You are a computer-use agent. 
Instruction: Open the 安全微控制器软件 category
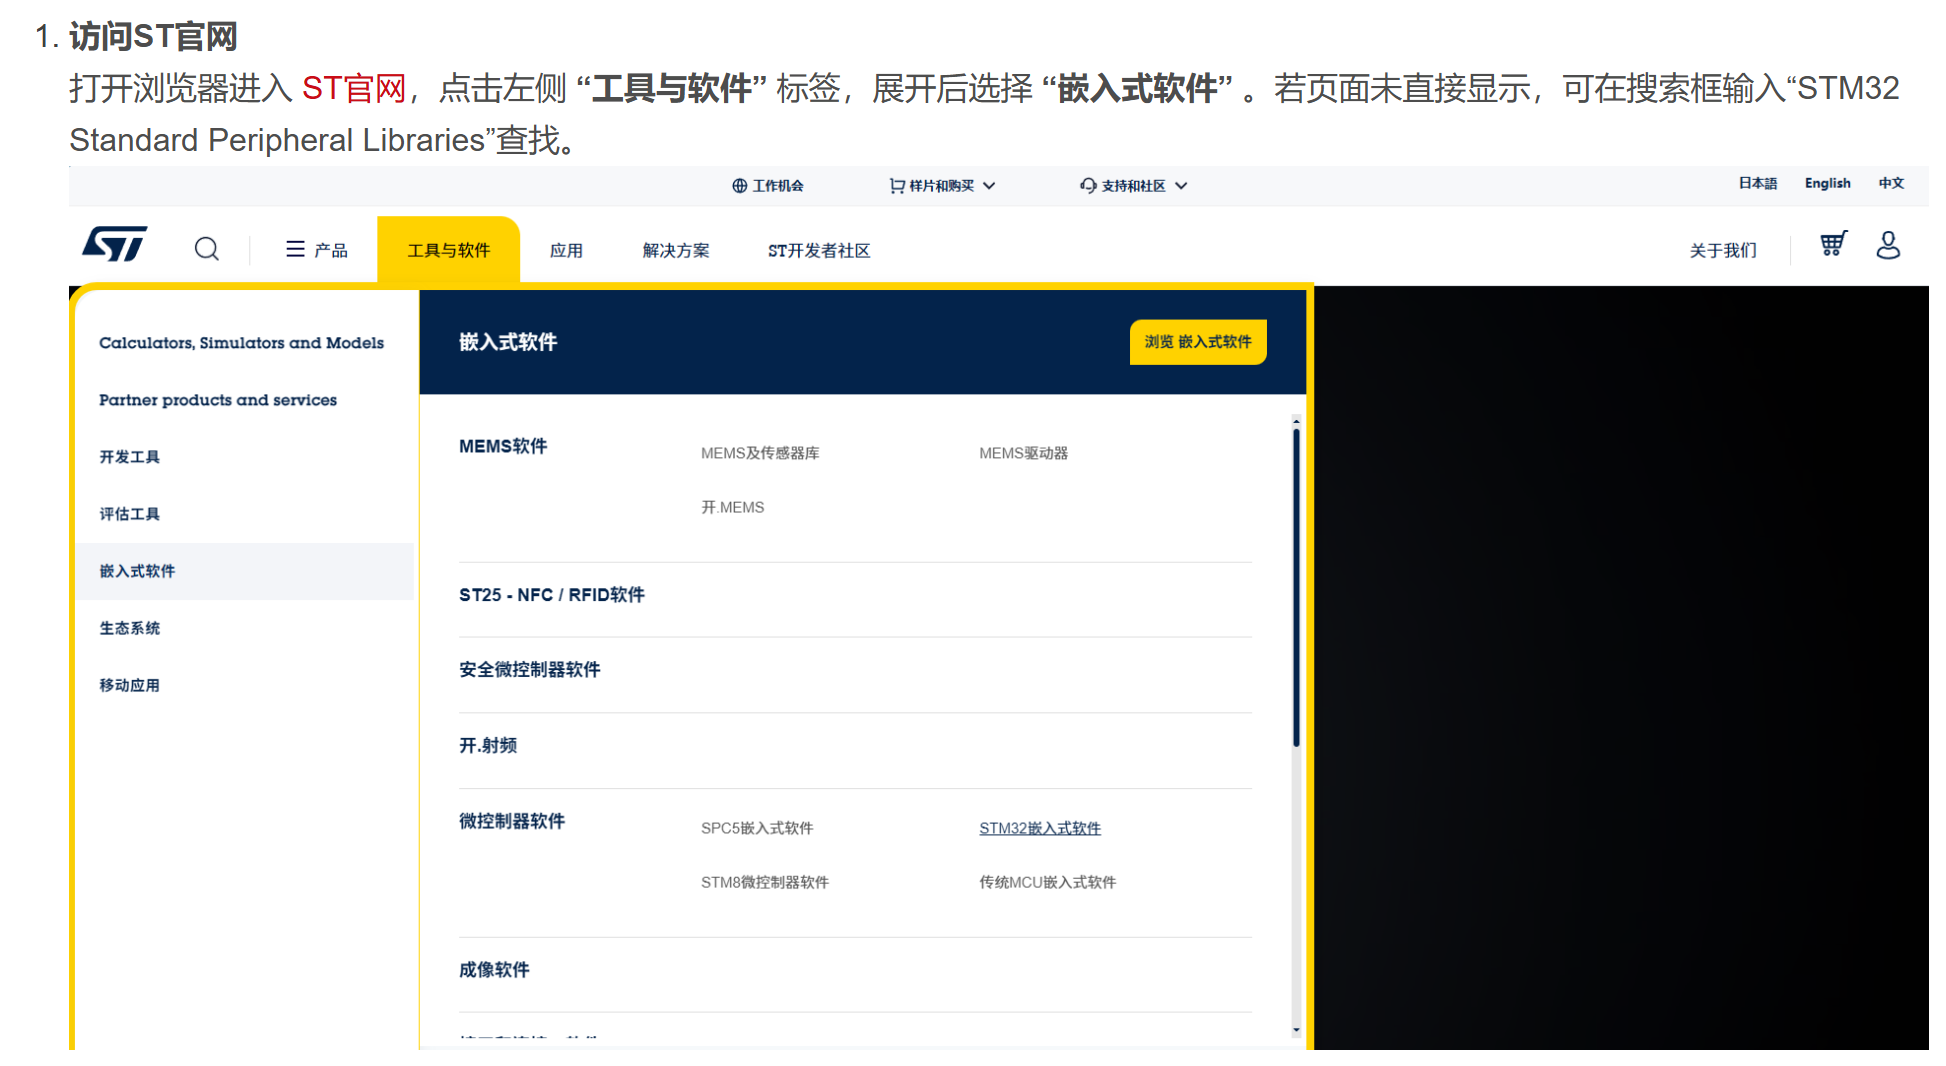click(529, 670)
